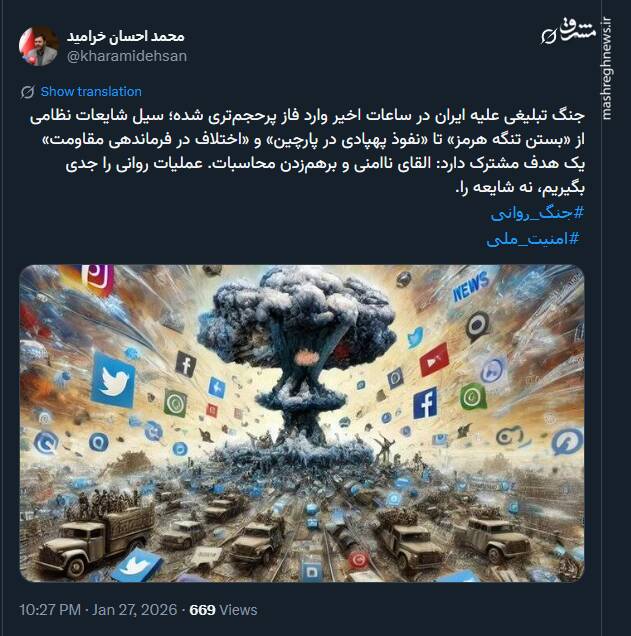Click the translation icon beside Show translation
This screenshot has width=631, height=636.
(28, 92)
